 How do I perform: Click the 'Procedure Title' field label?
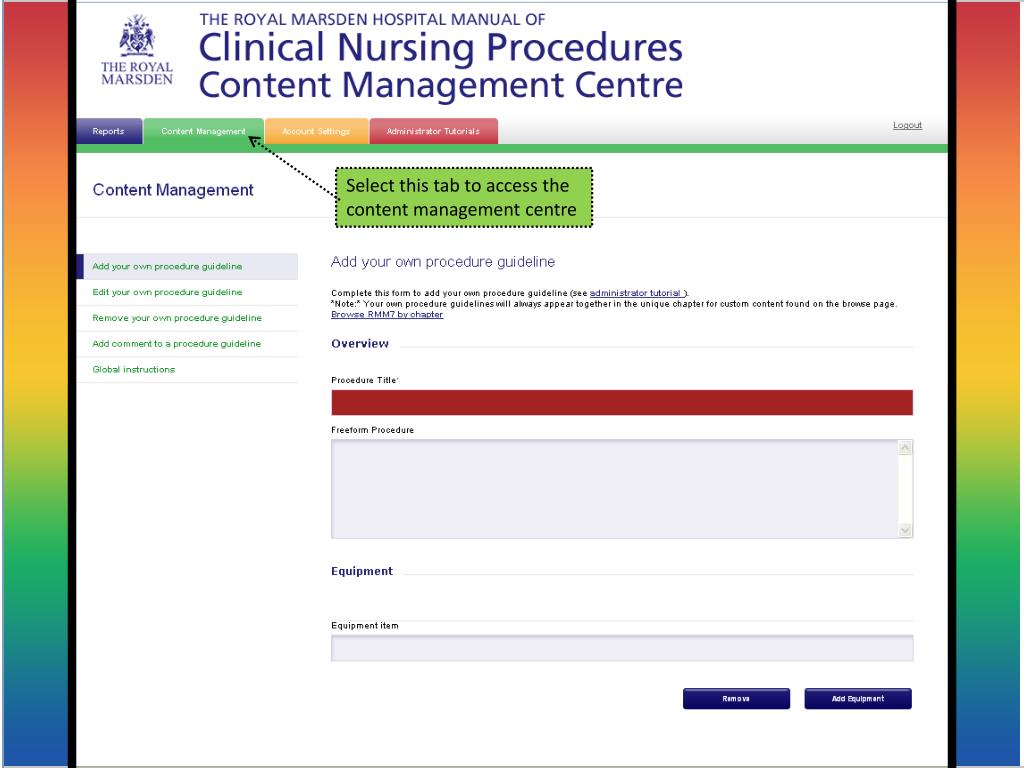[x=364, y=380]
